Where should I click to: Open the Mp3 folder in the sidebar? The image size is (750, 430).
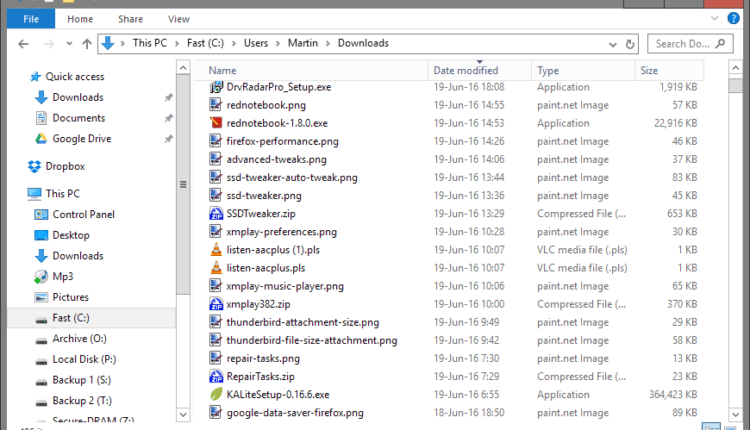pyautogui.click(x=63, y=276)
